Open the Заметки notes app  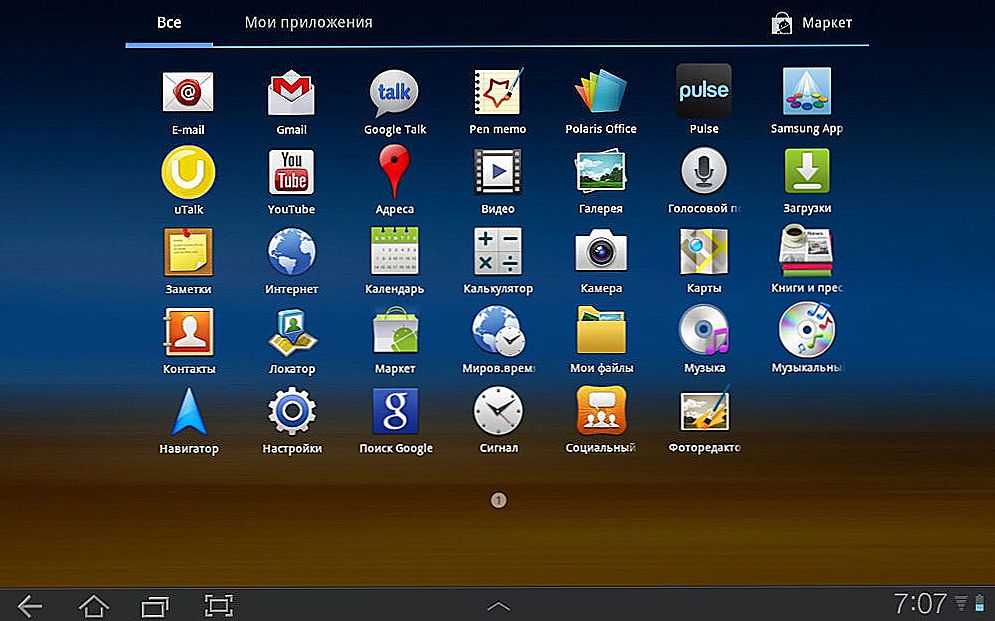point(188,252)
